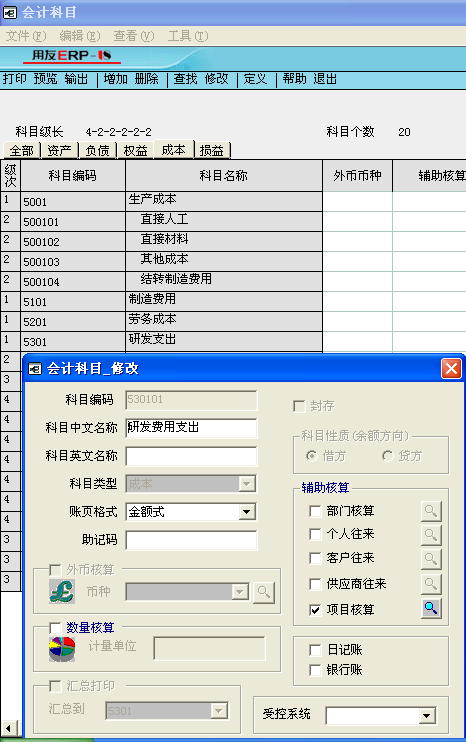Expand the 账页格式 dropdown
Viewport: 466px width, 742px height.
coord(246,512)
